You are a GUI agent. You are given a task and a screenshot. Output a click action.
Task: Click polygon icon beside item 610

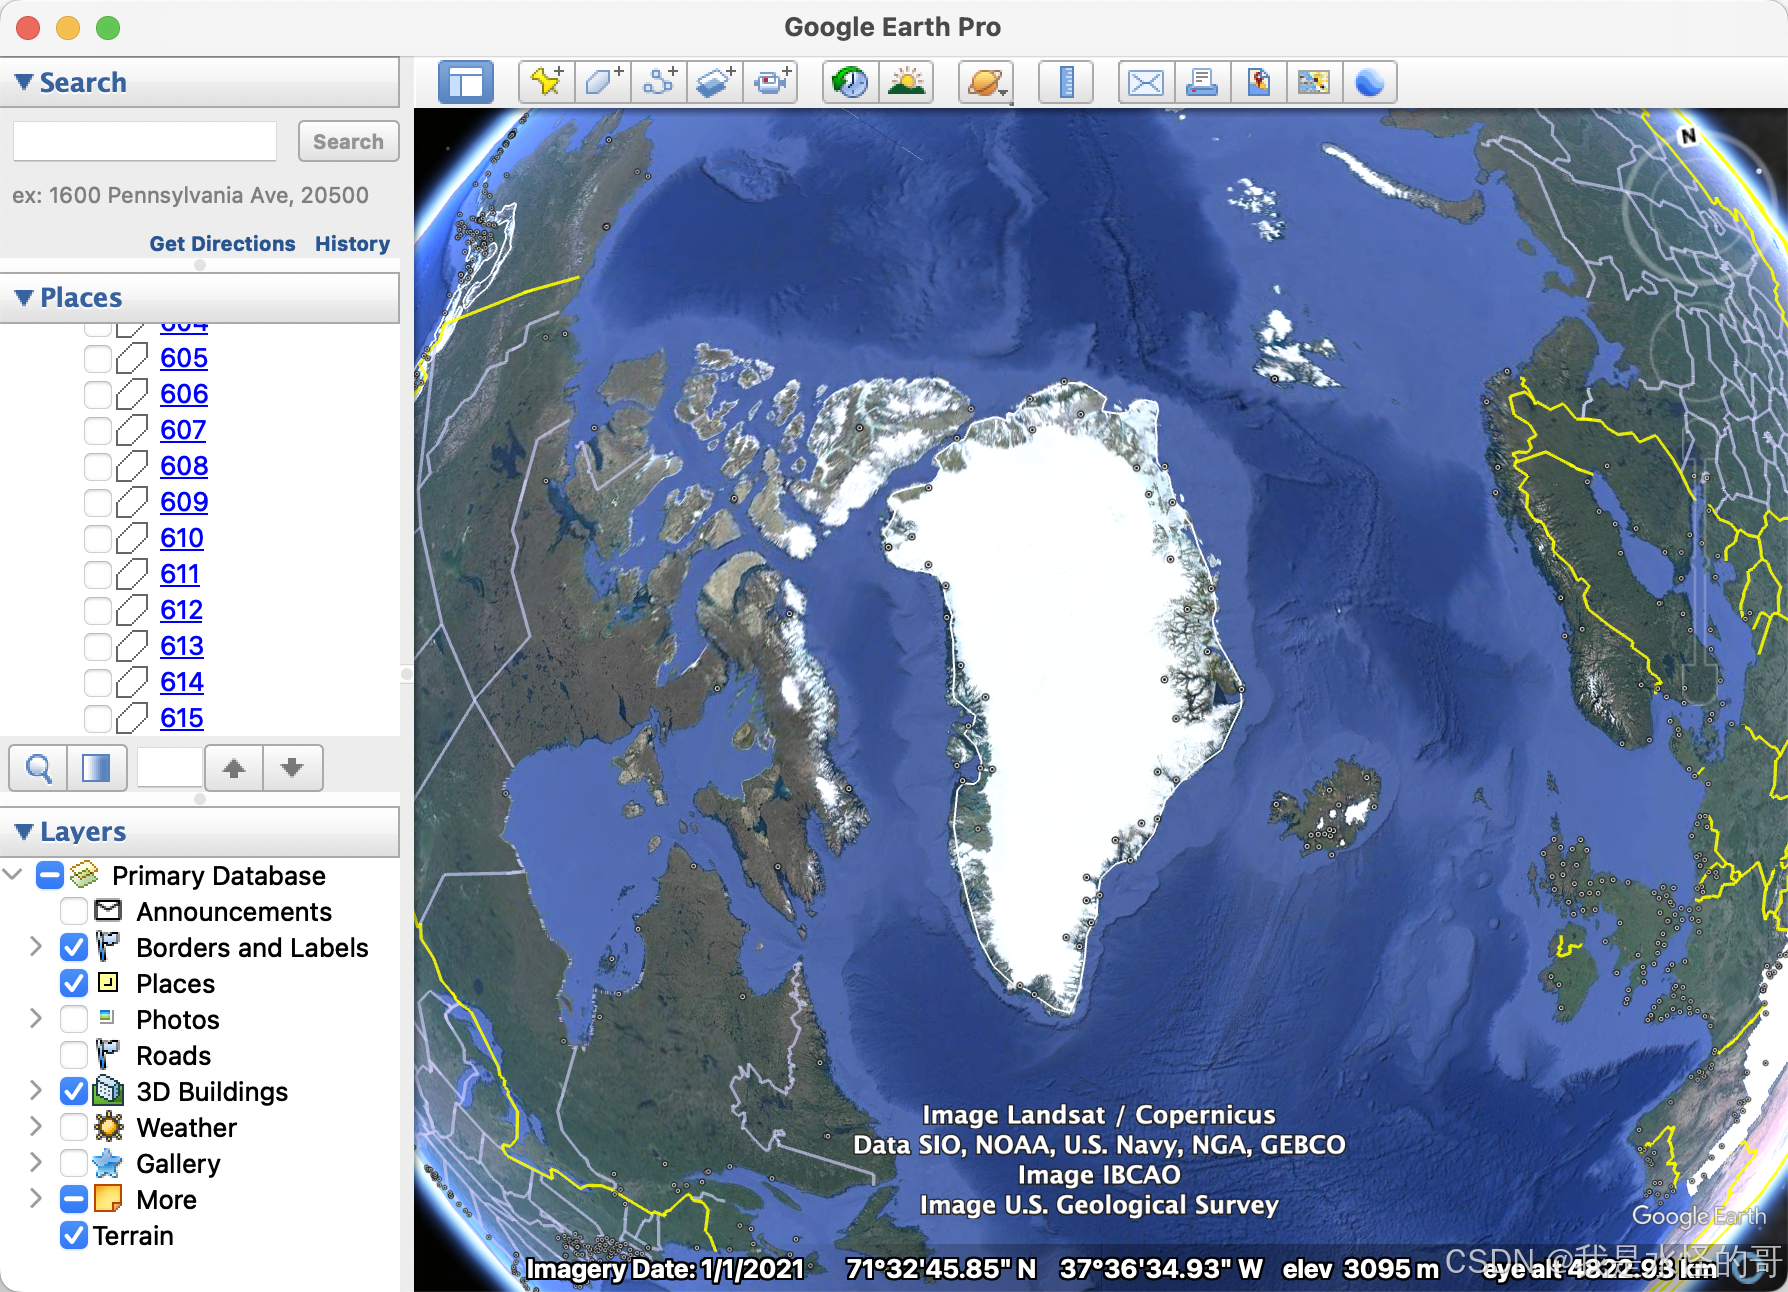click(x=132, y=538)
